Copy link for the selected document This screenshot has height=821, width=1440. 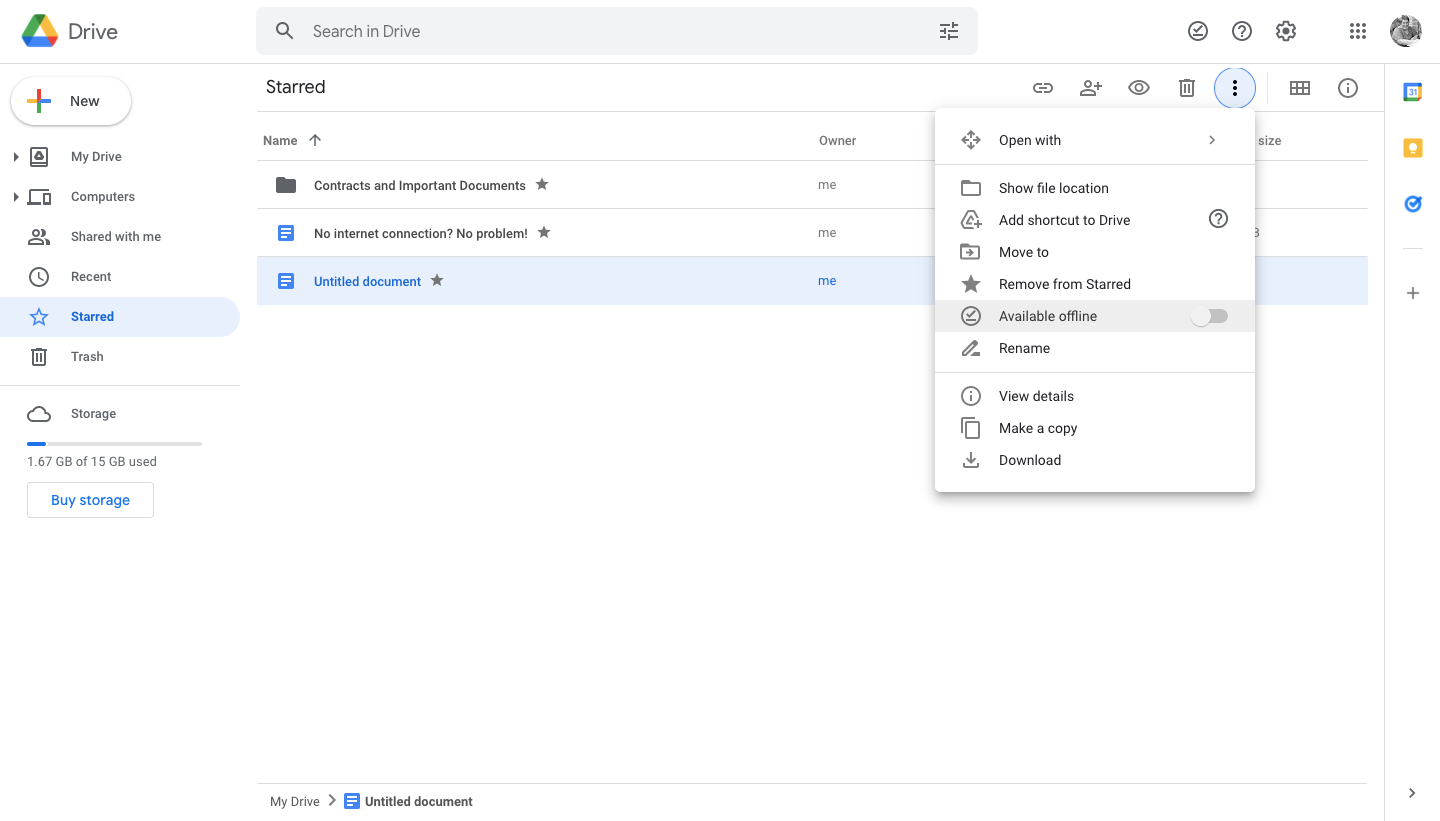coord(1043,87)
